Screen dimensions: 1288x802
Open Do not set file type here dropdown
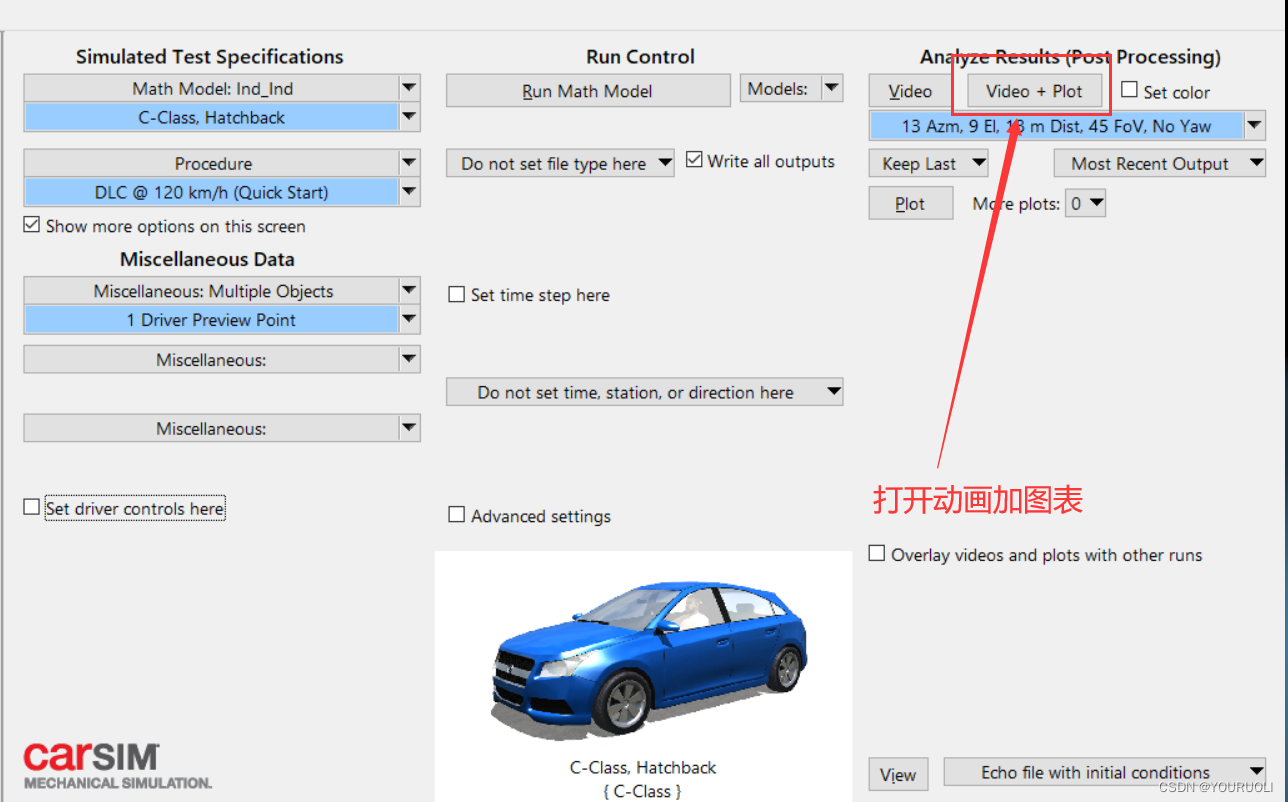click(560, 163)
